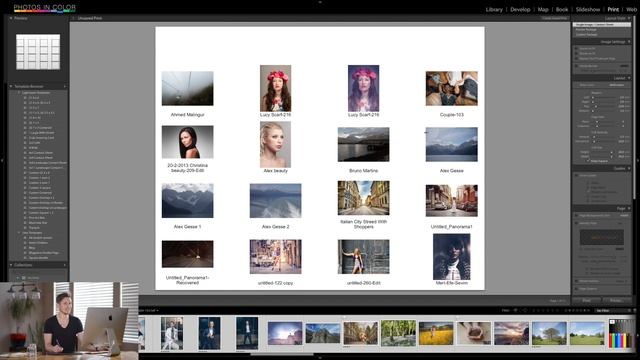Collapse the Lightroom Templates folder
640x360 pixels.
point(19,92)
